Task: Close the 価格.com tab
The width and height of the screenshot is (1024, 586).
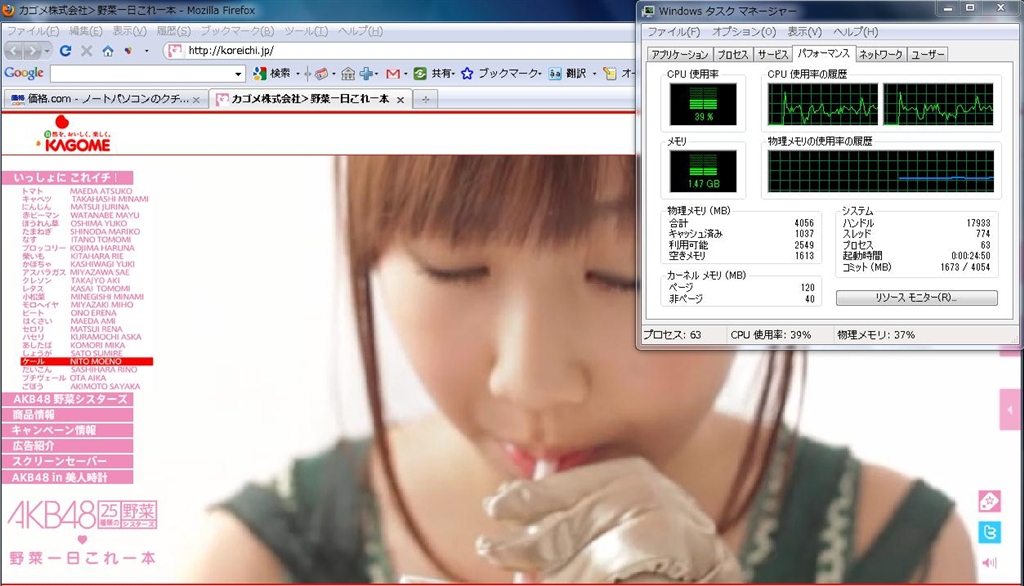Action: click(x=196, y=100)
